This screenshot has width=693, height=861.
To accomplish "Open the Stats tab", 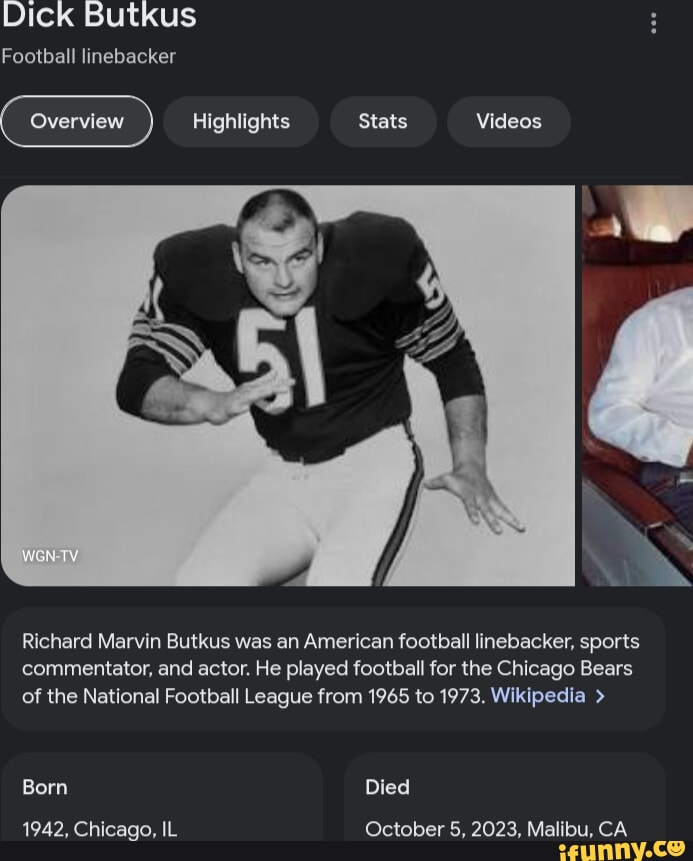I will click(383, 121).
